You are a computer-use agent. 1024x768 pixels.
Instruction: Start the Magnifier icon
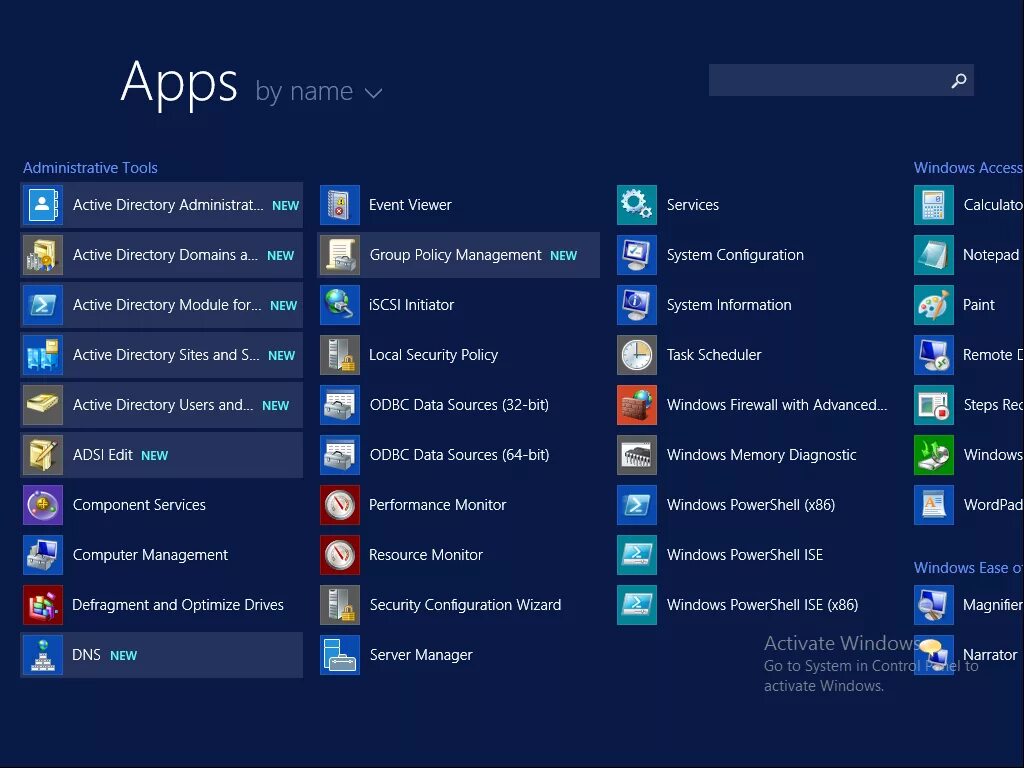click(x=934, y=605)
